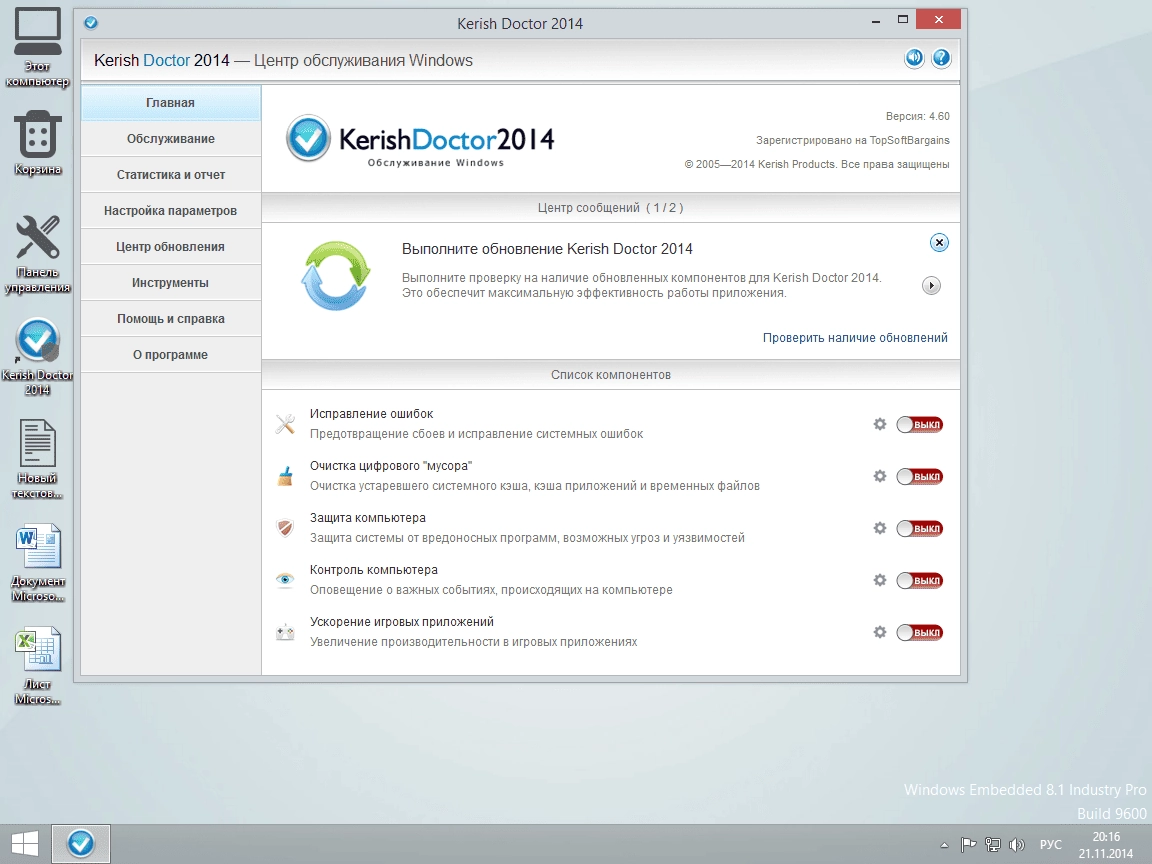The height and width of the screenshot is (864, 1152).
Task: Click the eye icon for computer monitoring
Action: click(285, 580)
